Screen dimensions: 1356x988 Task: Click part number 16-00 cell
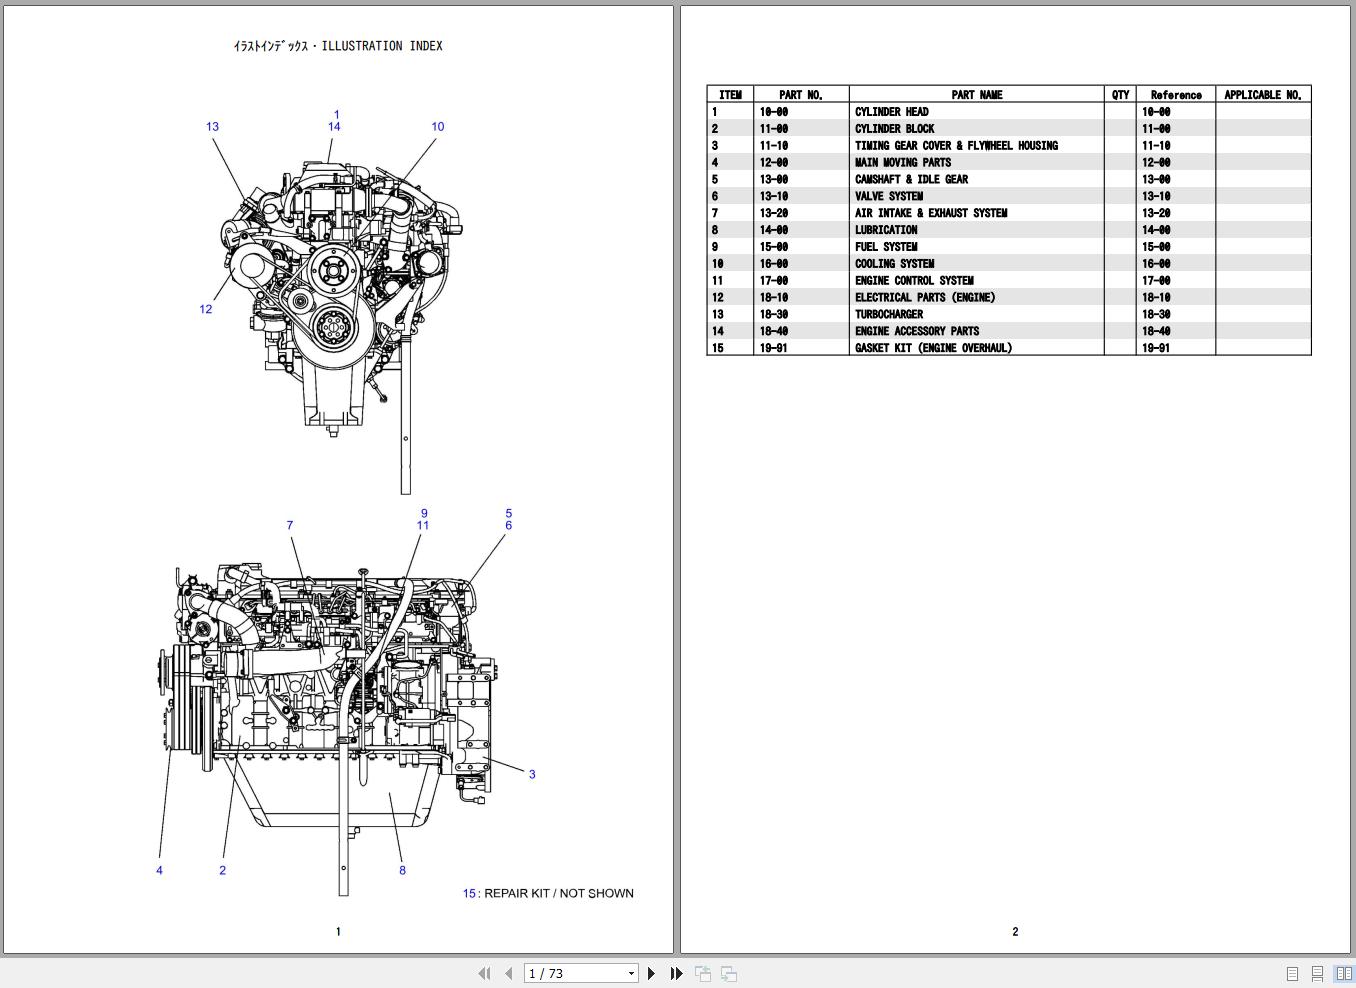pos(773,264)
